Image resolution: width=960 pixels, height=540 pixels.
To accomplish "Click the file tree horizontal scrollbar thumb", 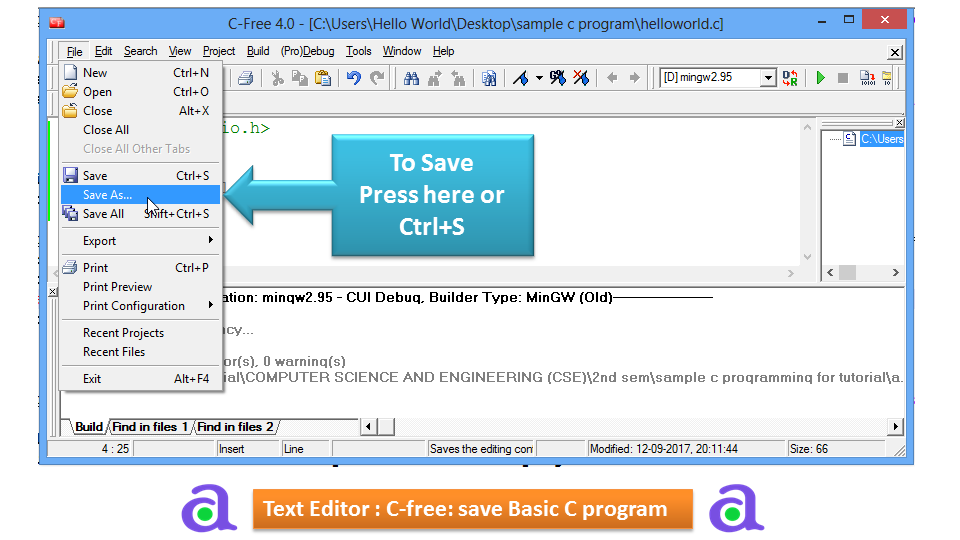I will click(x=847, y=272).
